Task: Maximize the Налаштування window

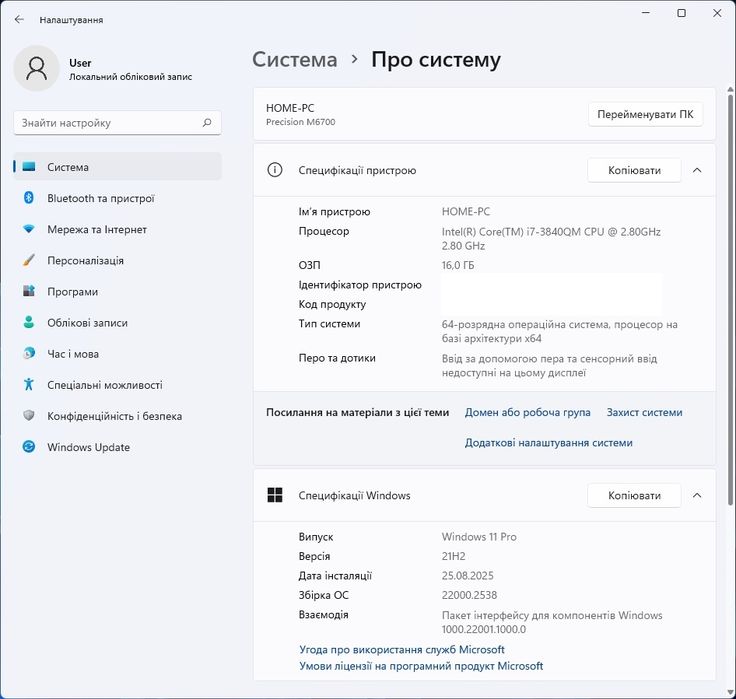Action: (x=682, y=13)
